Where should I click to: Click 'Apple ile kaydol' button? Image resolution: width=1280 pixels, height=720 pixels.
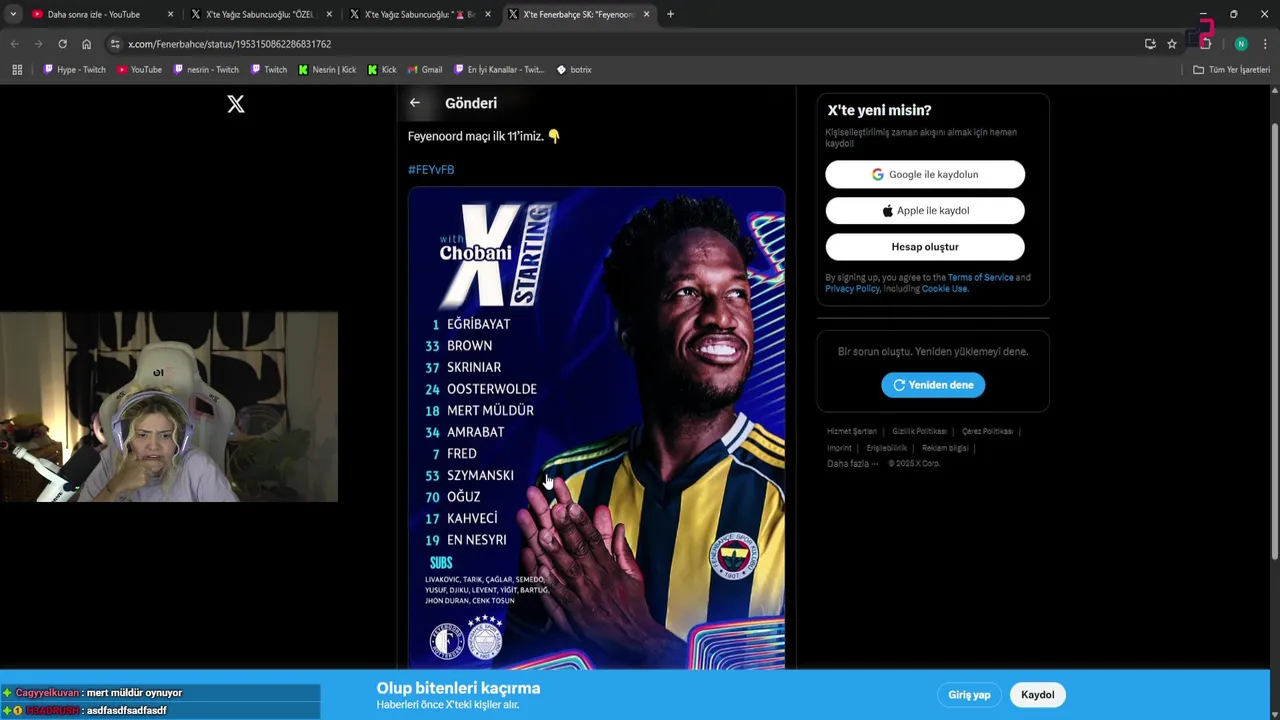(925, 211)
